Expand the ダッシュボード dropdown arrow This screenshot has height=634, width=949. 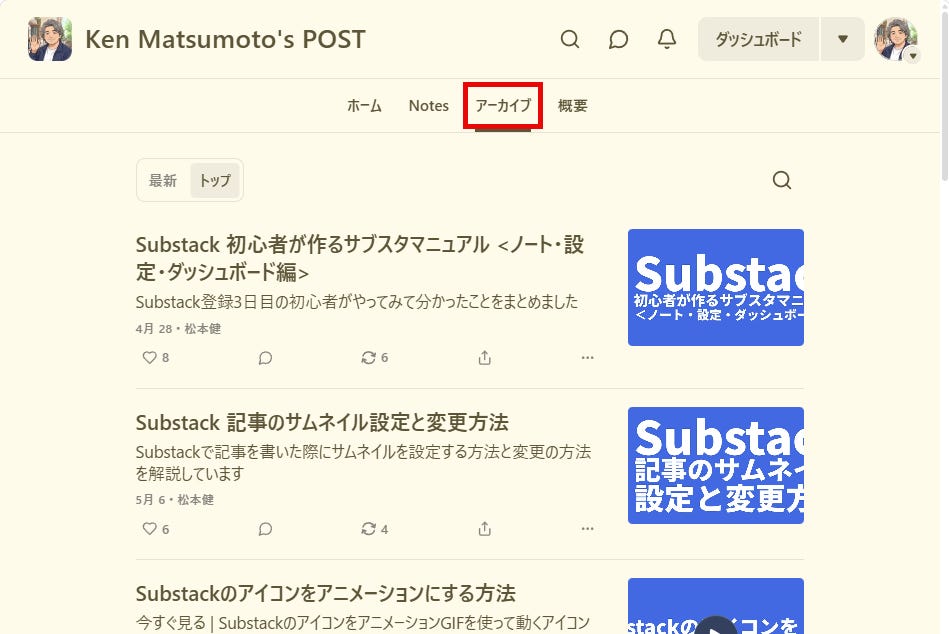click(x=842, y=39)
